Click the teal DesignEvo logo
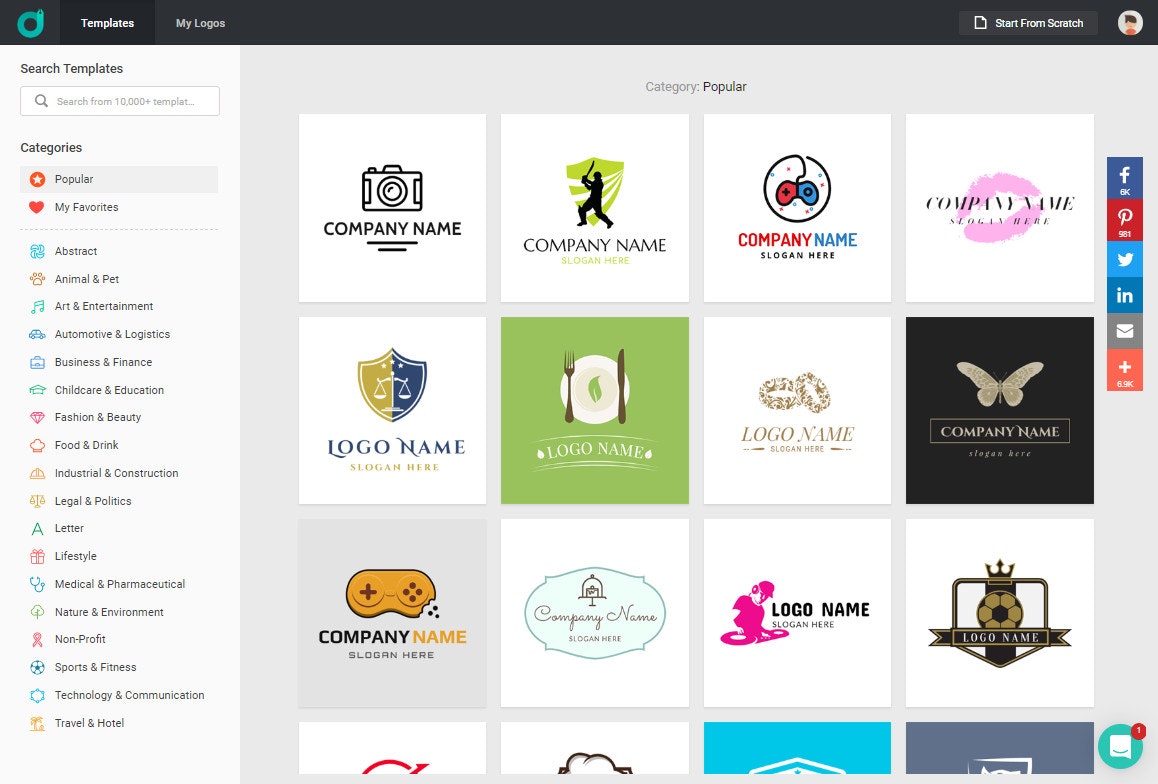Screen dimensions: 1158x784 [28, 22]
